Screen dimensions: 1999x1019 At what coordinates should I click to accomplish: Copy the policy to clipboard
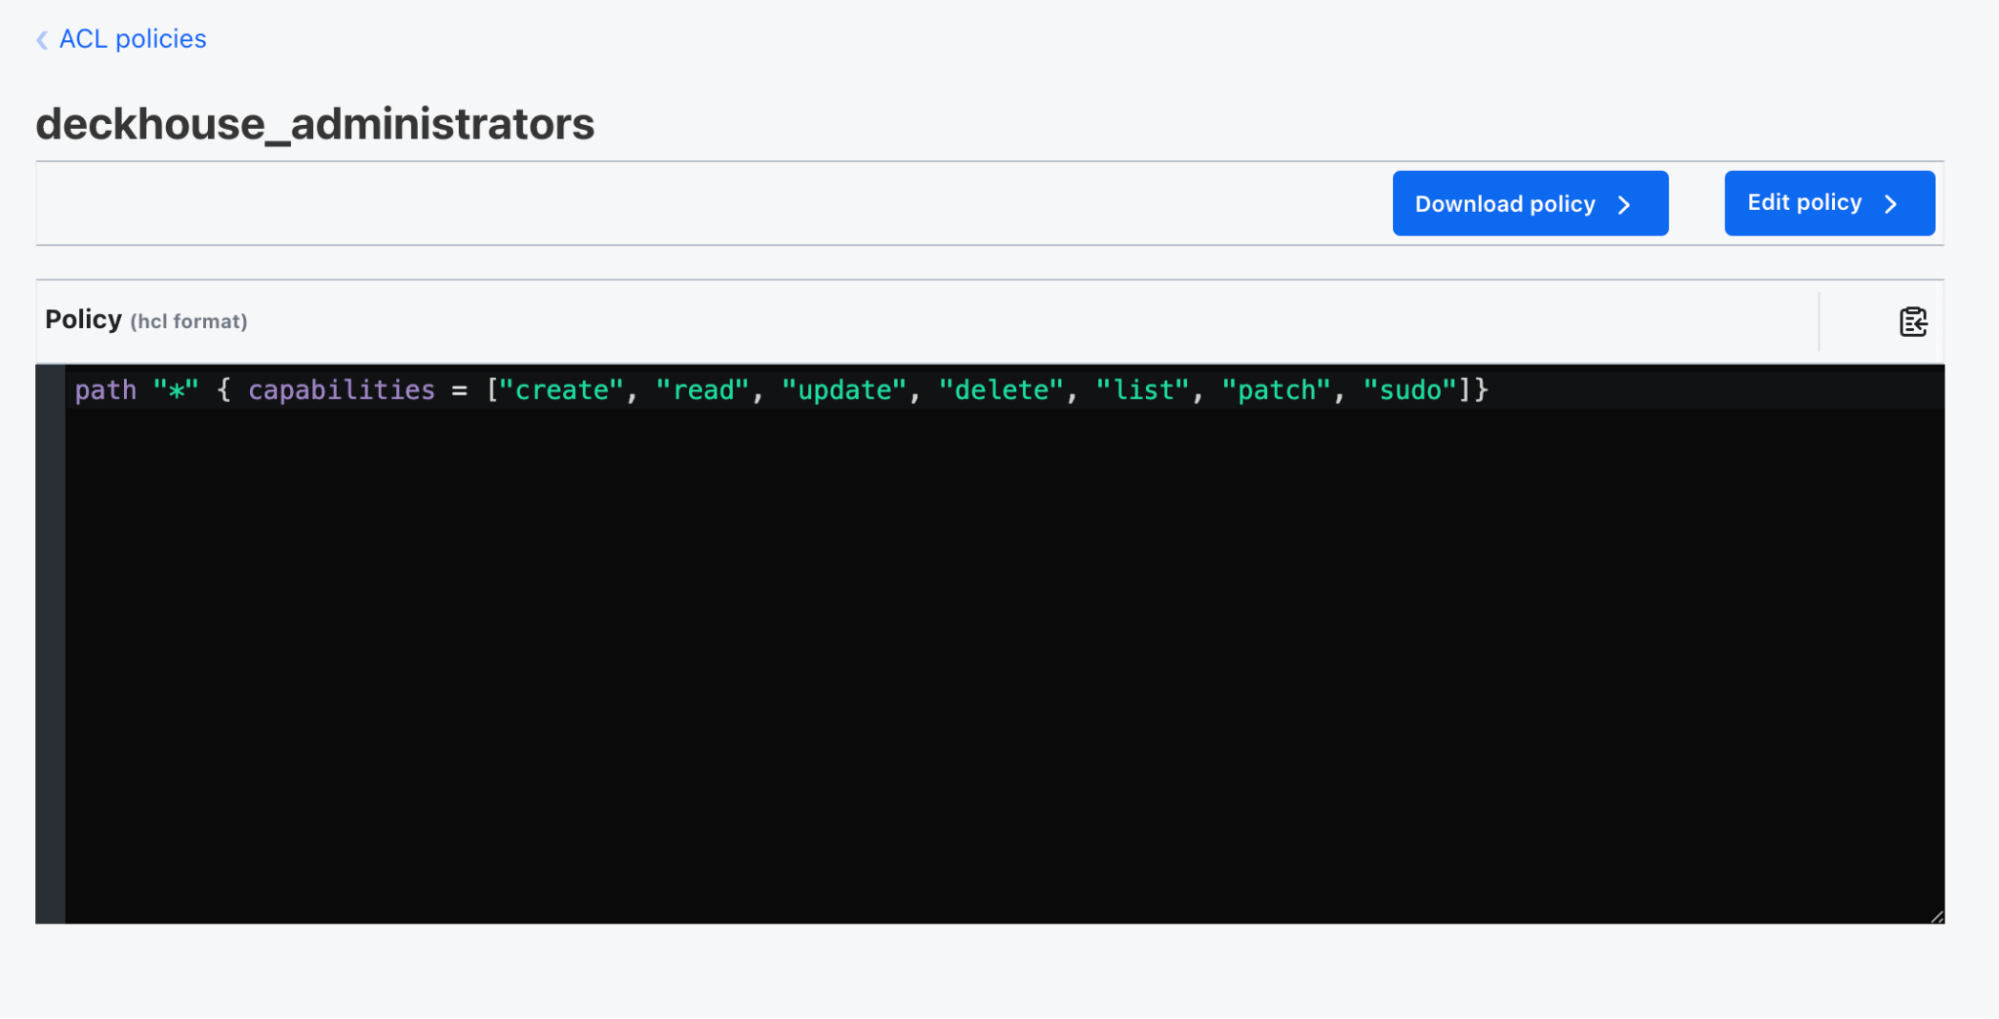pyautogui.click(x=1912, y=322)
